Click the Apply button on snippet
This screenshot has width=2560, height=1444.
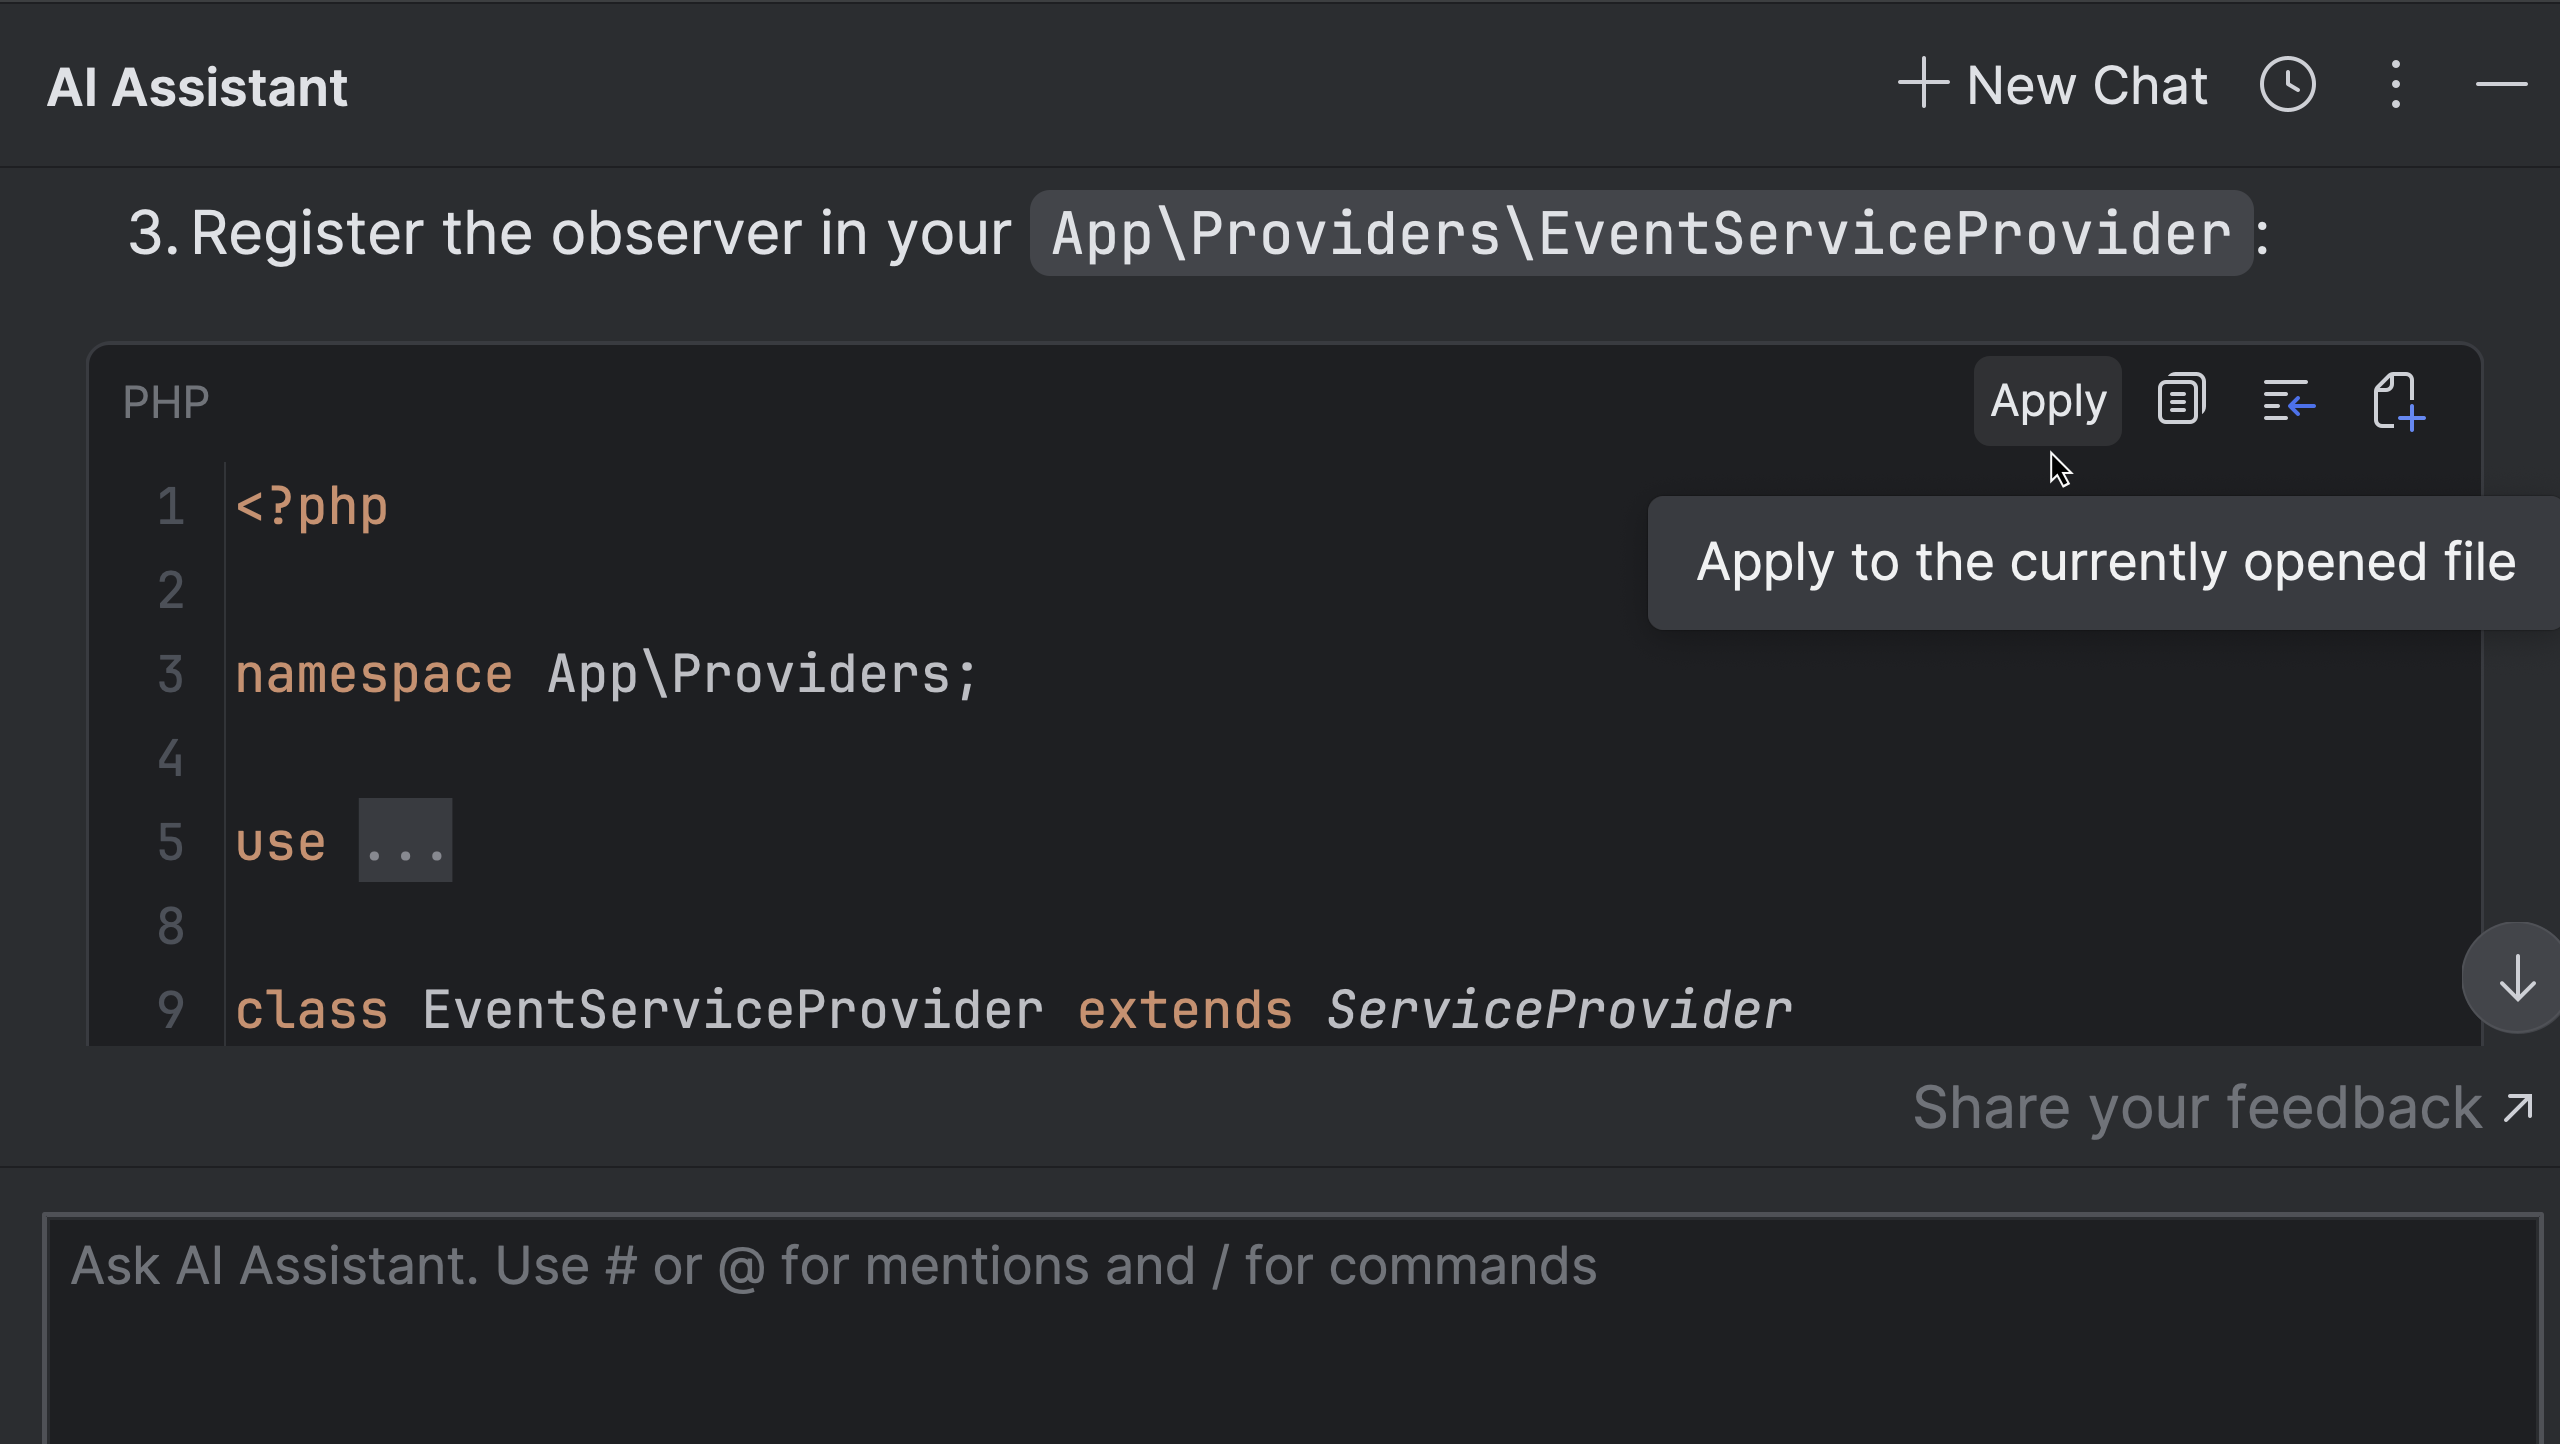point(2047,401)
